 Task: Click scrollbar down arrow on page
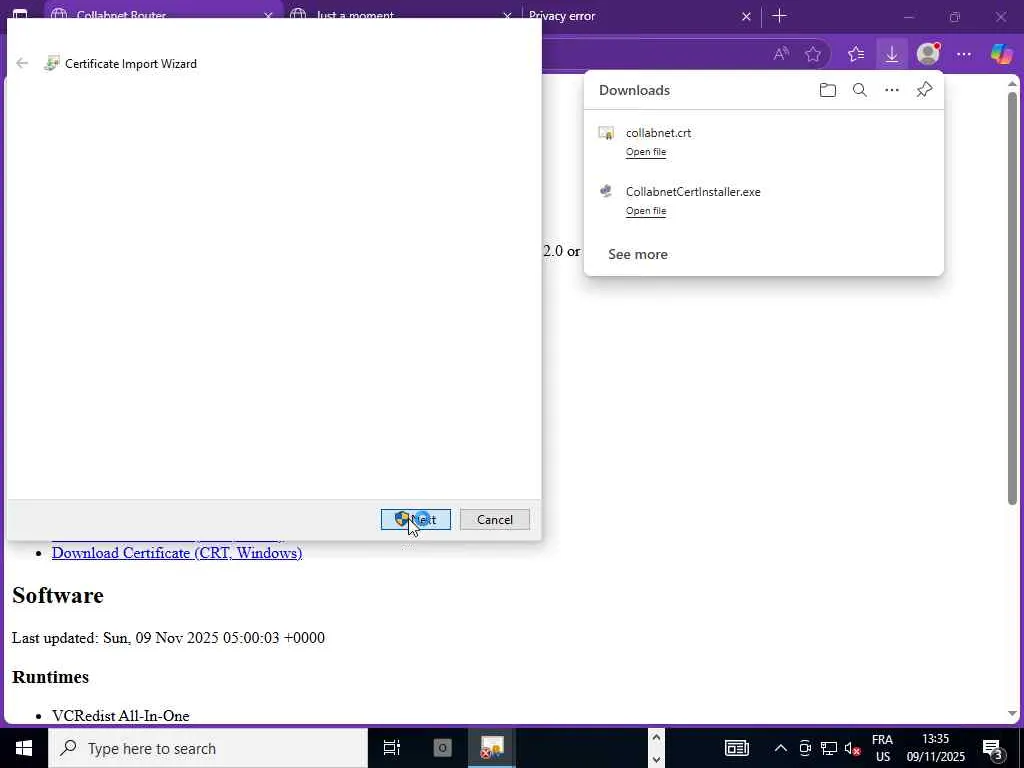click(x=1012, y=714)
